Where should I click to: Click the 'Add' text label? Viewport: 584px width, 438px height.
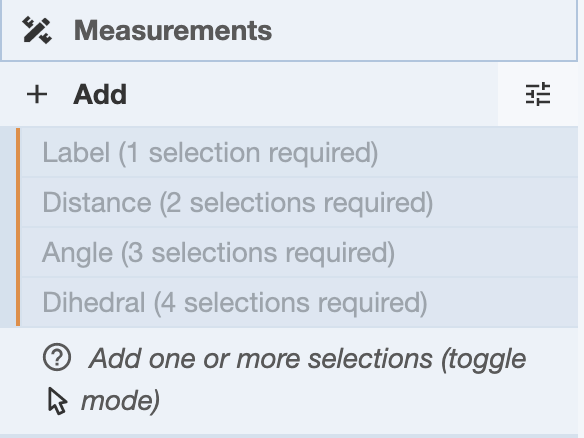[100, 95]
